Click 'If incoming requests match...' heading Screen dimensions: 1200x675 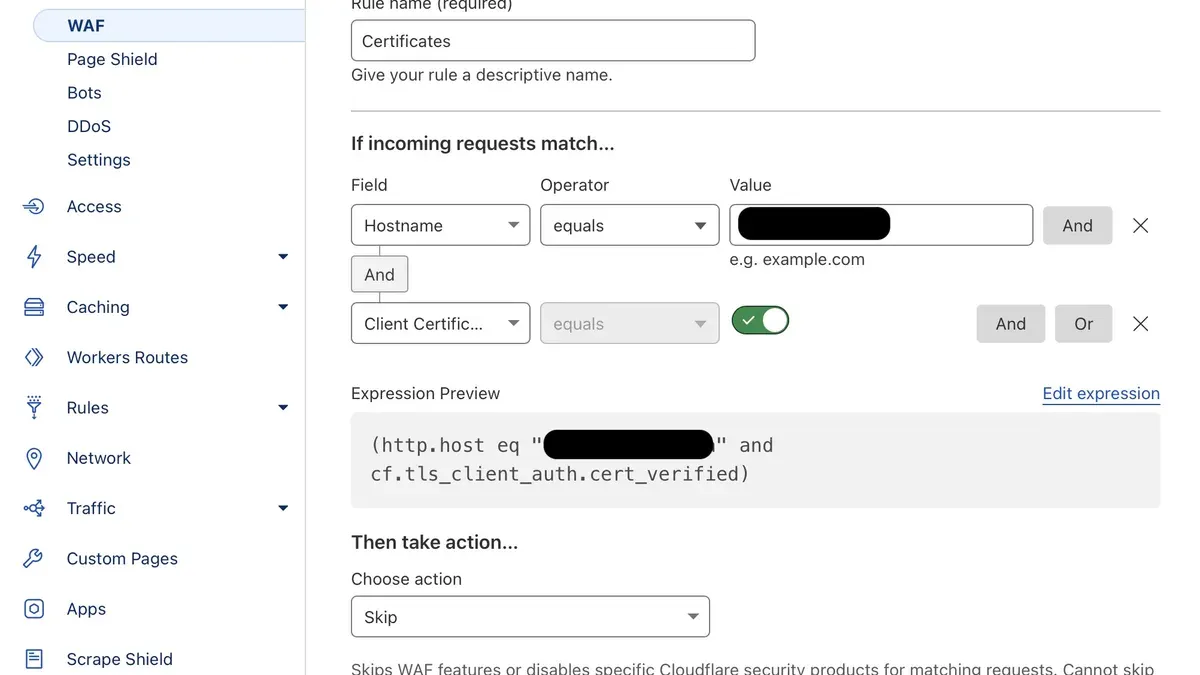(482, 144)
